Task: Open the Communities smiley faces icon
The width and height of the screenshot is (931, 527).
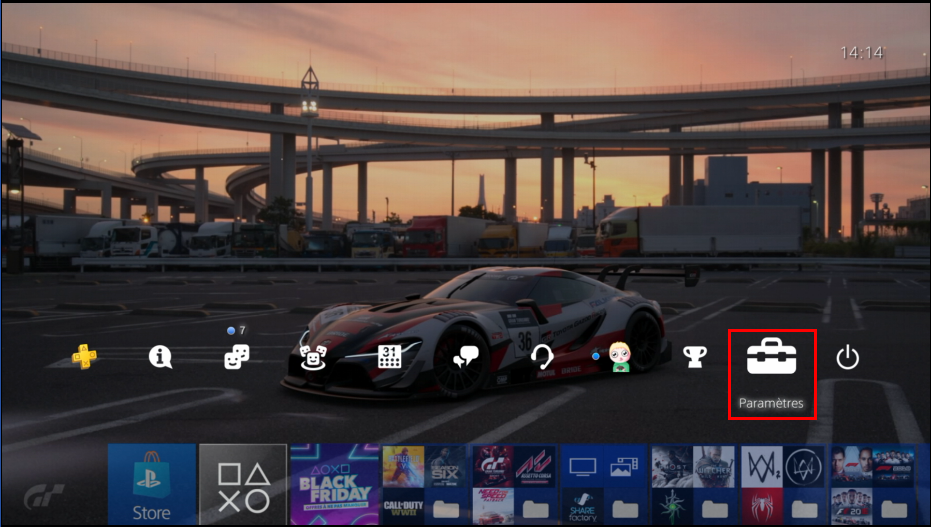Action: pyautogui.click(x=313, y=357)
